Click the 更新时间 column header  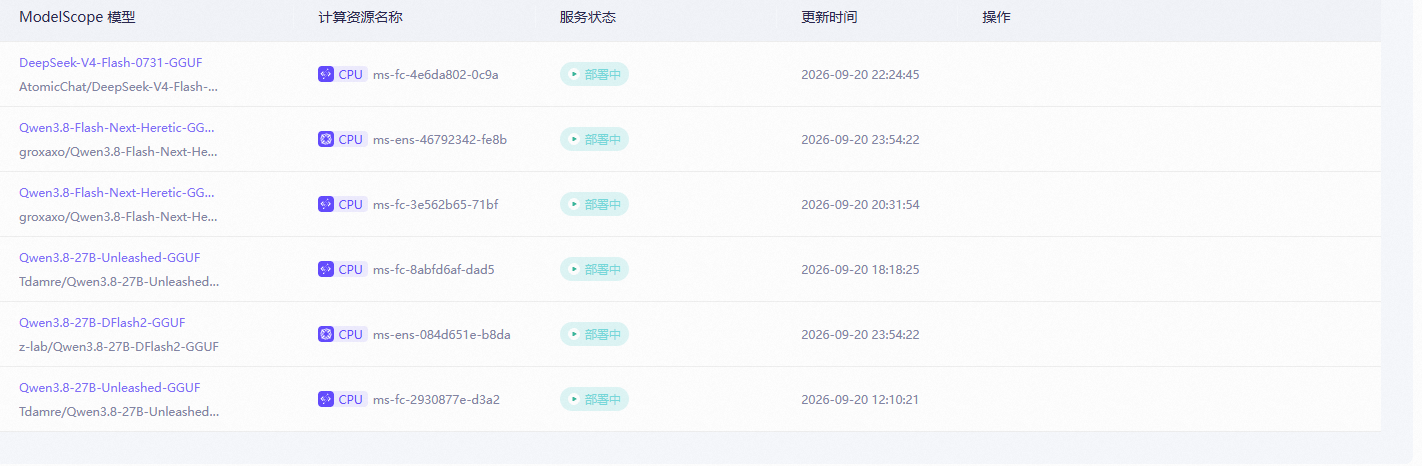point(829,18)
